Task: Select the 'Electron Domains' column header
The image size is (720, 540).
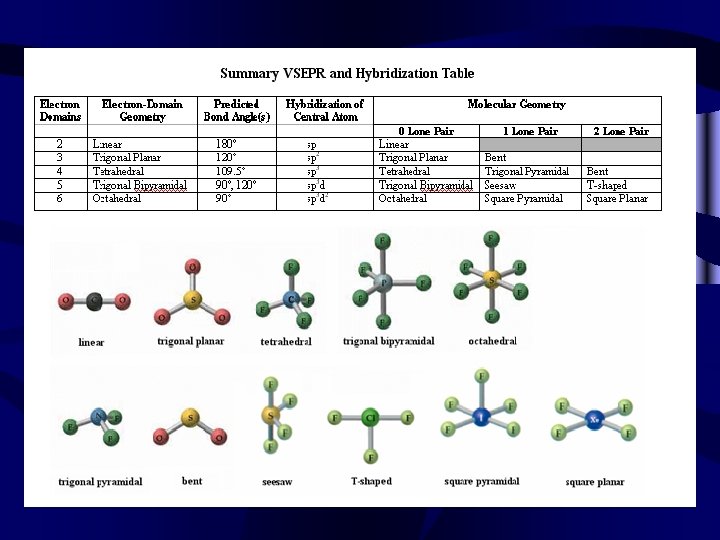Action: pos(60,110)
